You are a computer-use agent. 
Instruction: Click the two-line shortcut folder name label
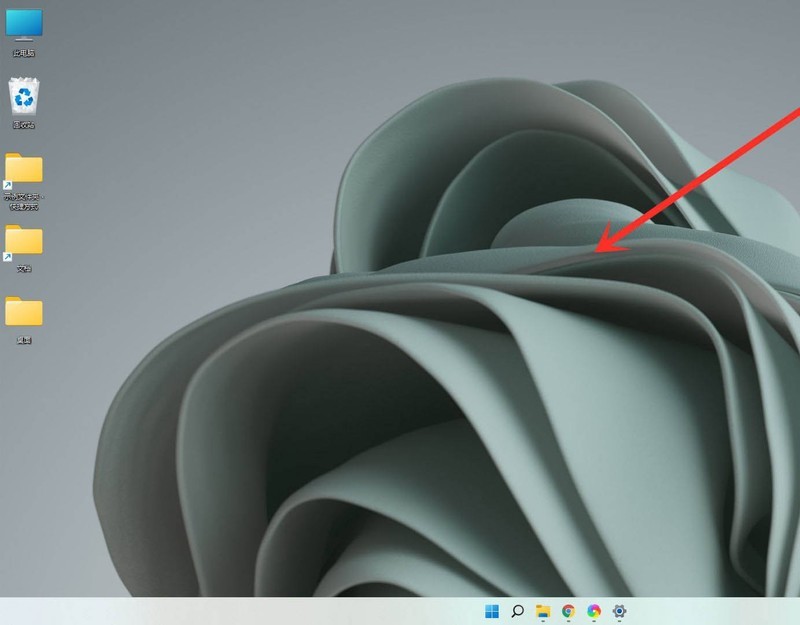(24, 201)
